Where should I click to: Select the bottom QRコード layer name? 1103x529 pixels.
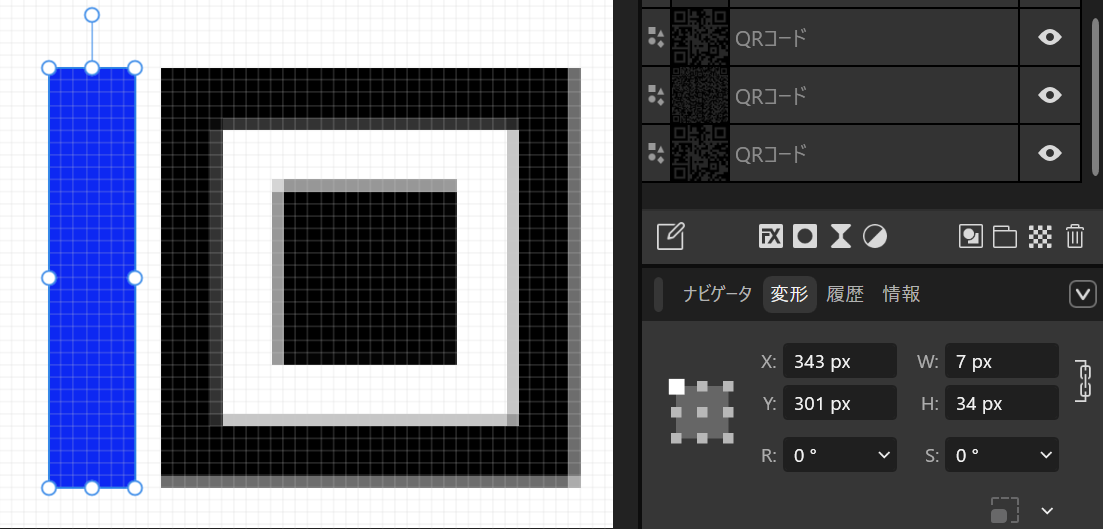click(x=770, y=153)
